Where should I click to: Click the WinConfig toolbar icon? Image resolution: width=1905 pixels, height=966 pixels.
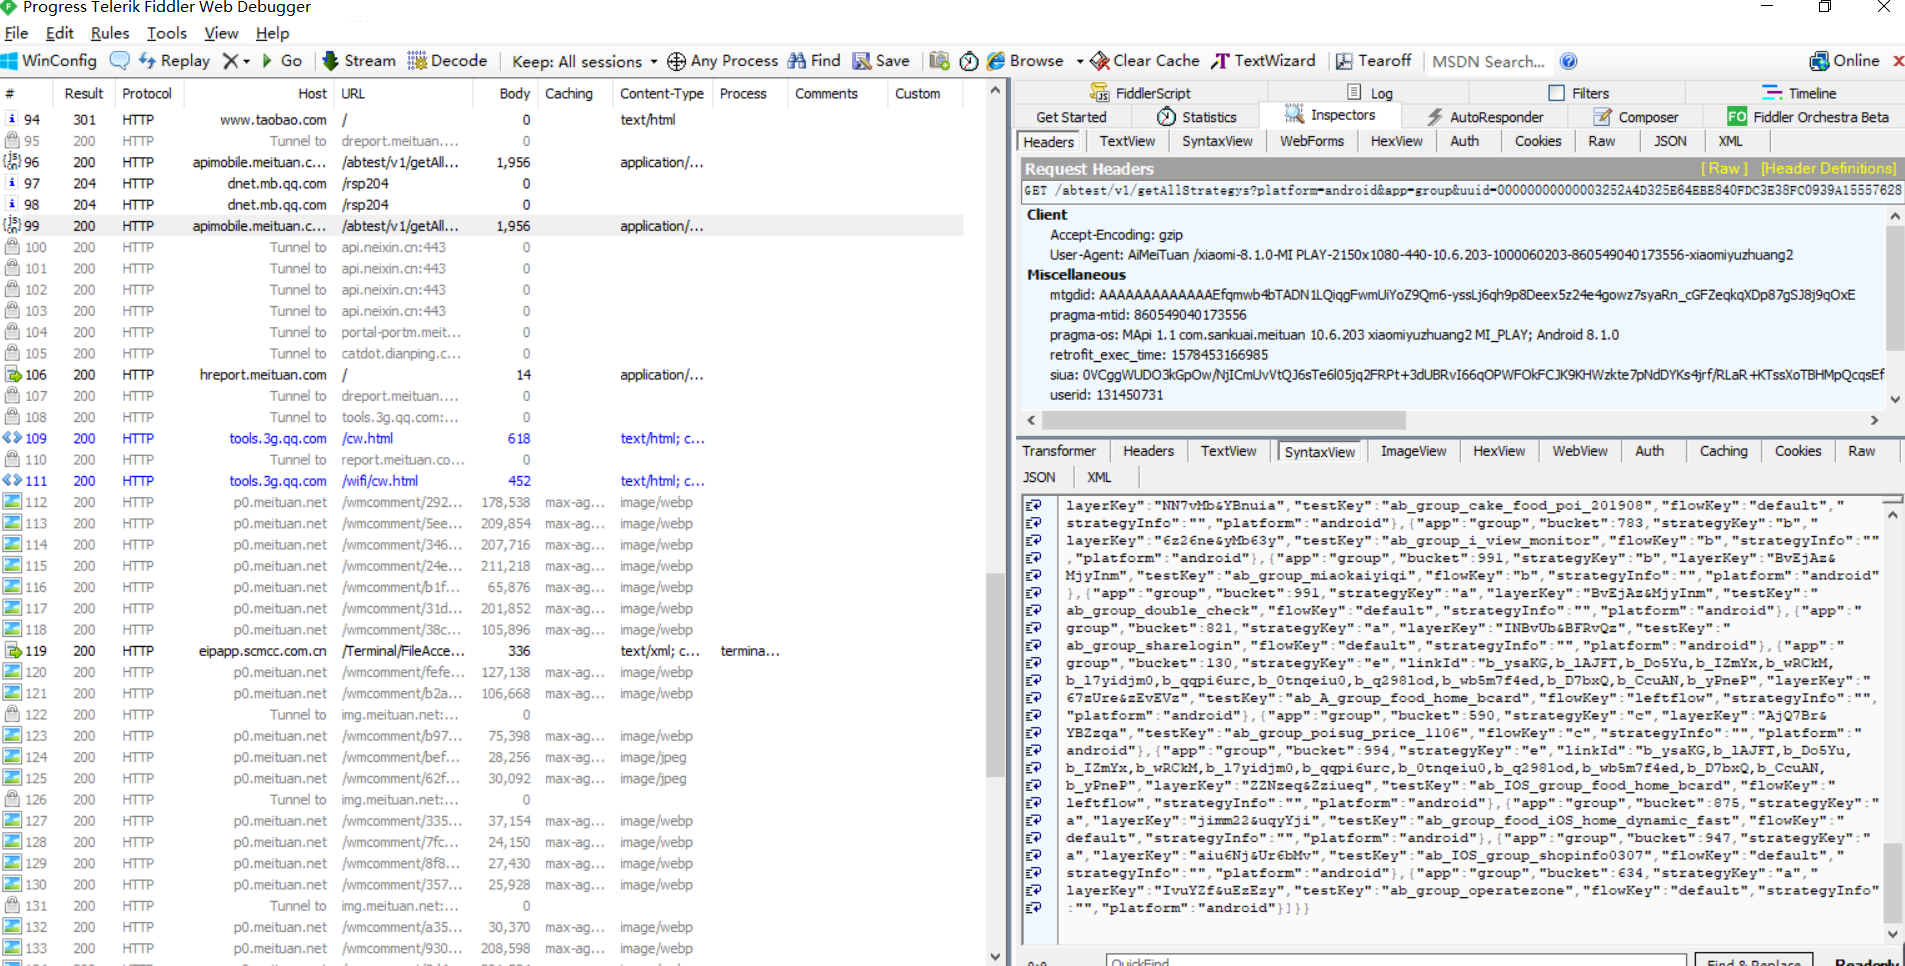[x=49, y=61]
